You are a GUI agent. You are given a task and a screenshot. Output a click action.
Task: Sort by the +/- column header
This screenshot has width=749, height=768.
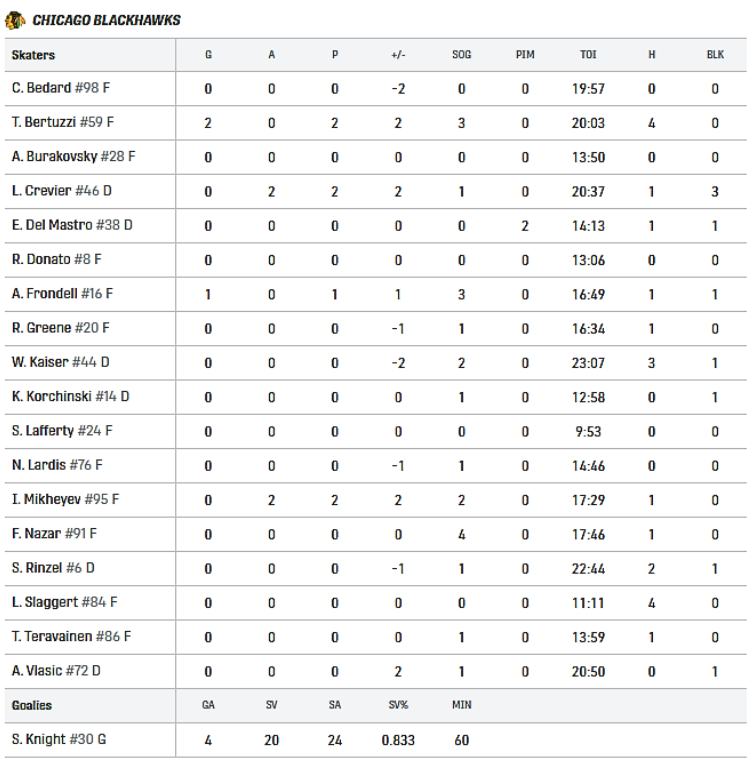[x=398, y=55]
